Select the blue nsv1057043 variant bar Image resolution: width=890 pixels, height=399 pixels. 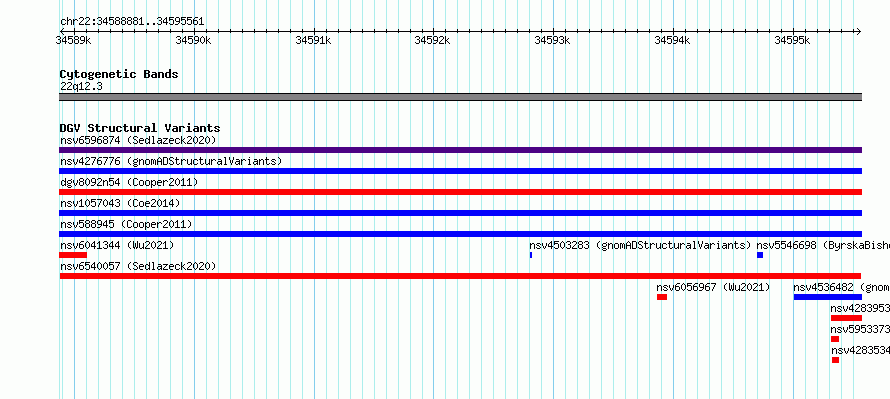(x=460, y=213)
